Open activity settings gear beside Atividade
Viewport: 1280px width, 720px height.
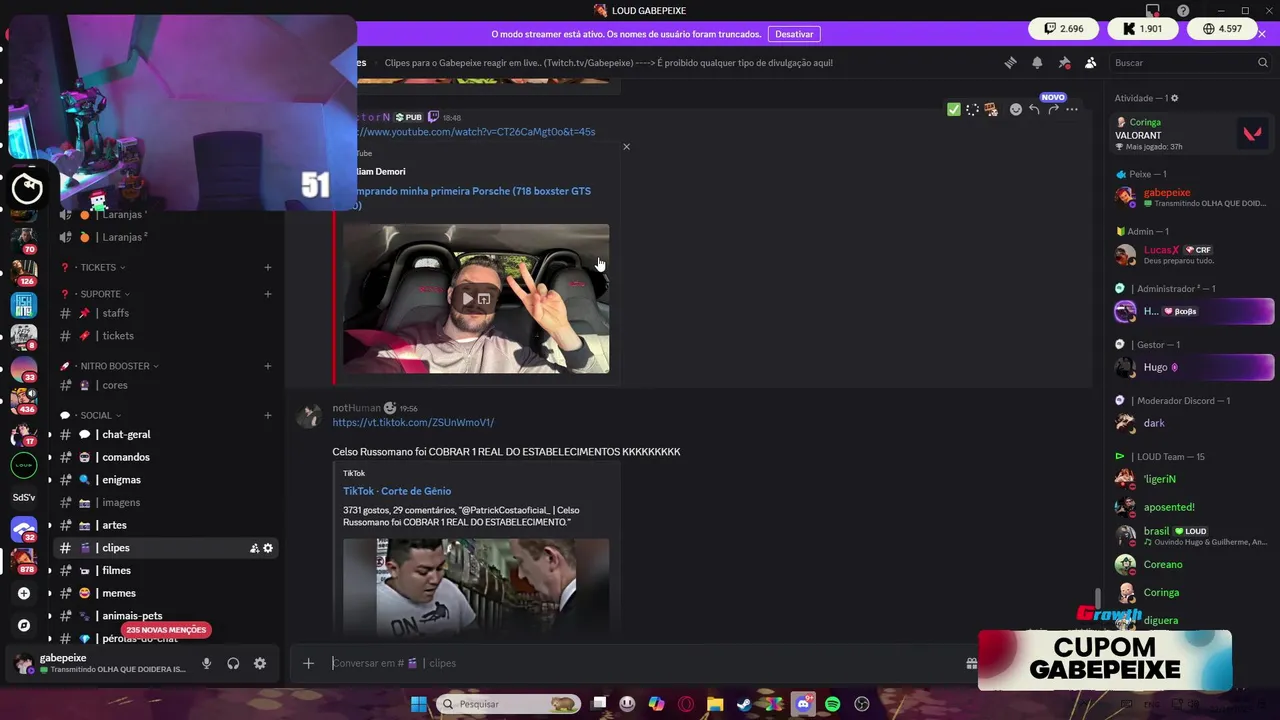click(x=1174, y=98)
